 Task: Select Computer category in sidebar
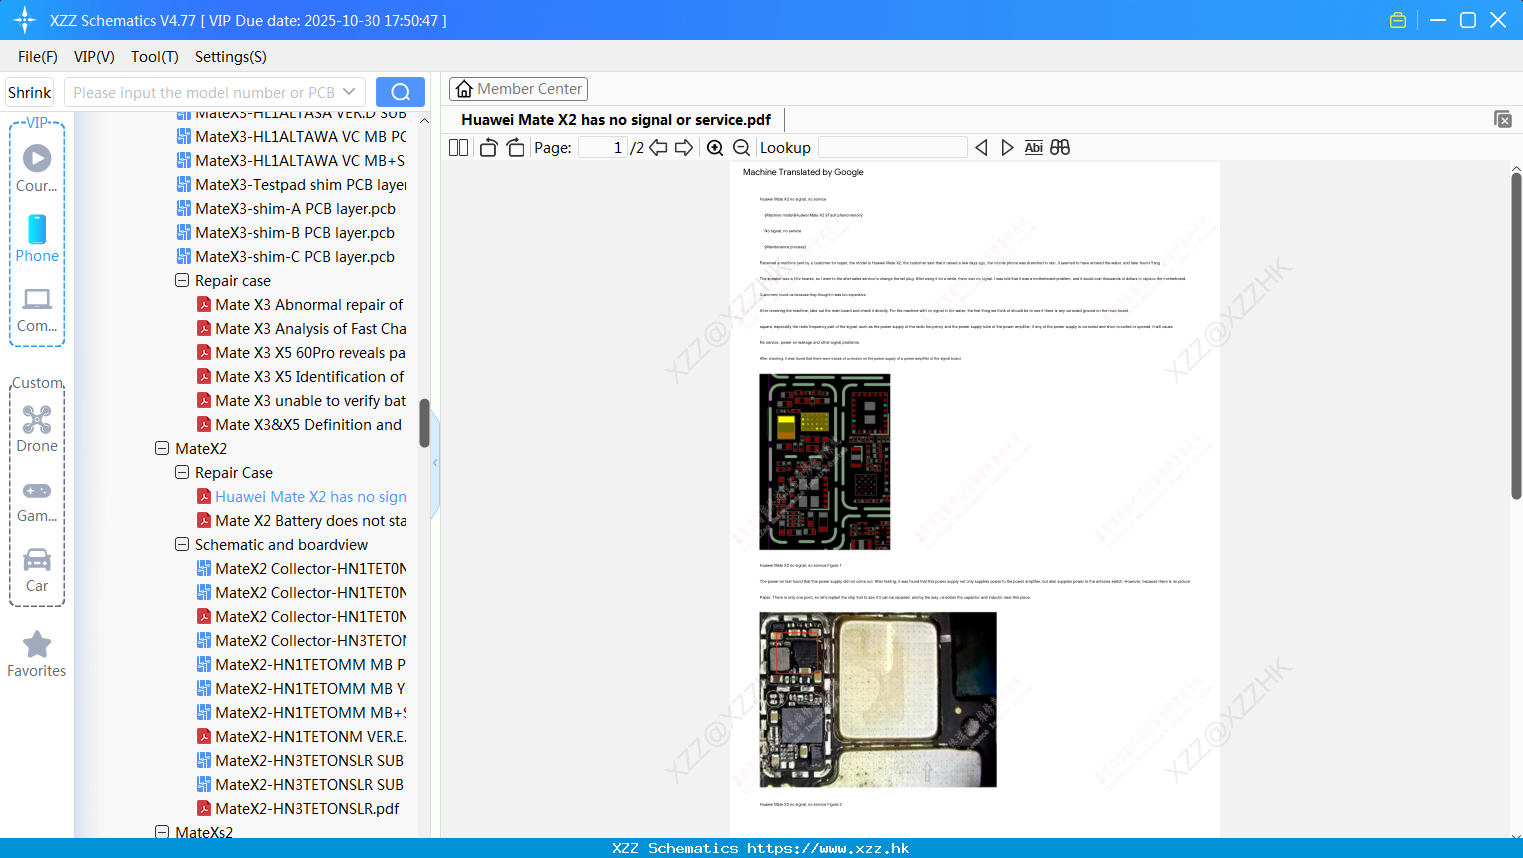click(37, 310)
